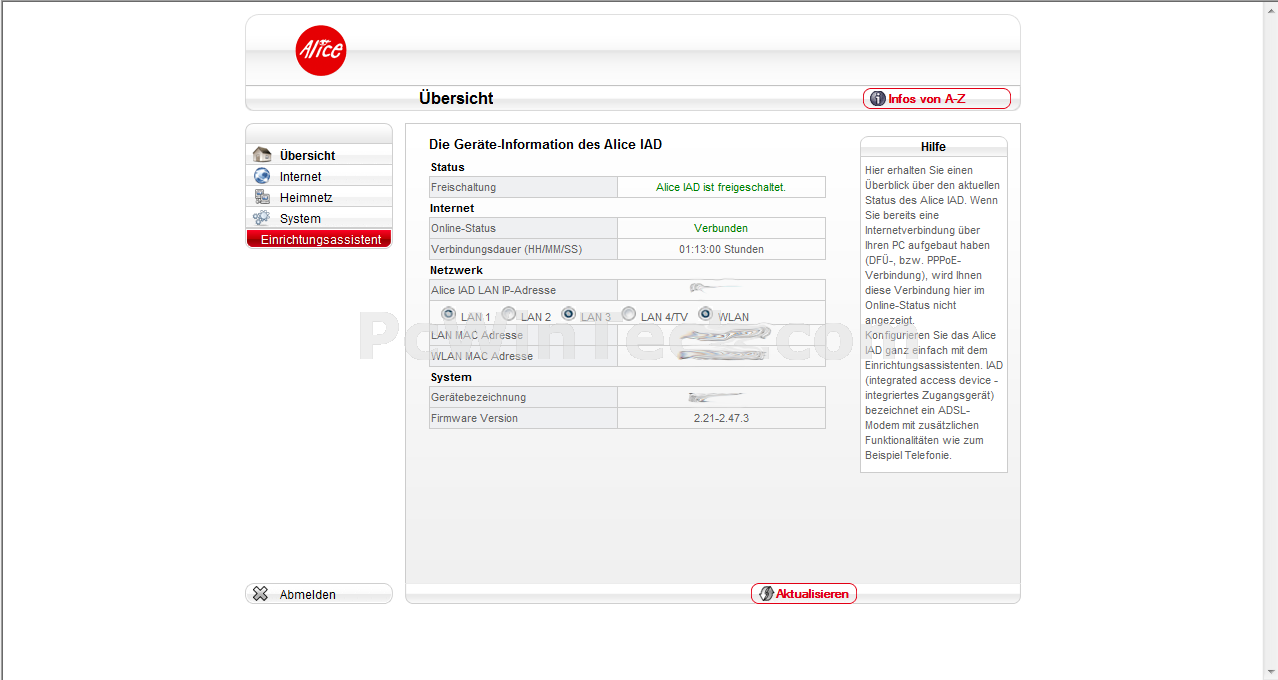Viewport: 1278px width, 680px height.
Task: Click the 'Freischaltung' row label
Action: pos(463,187)
